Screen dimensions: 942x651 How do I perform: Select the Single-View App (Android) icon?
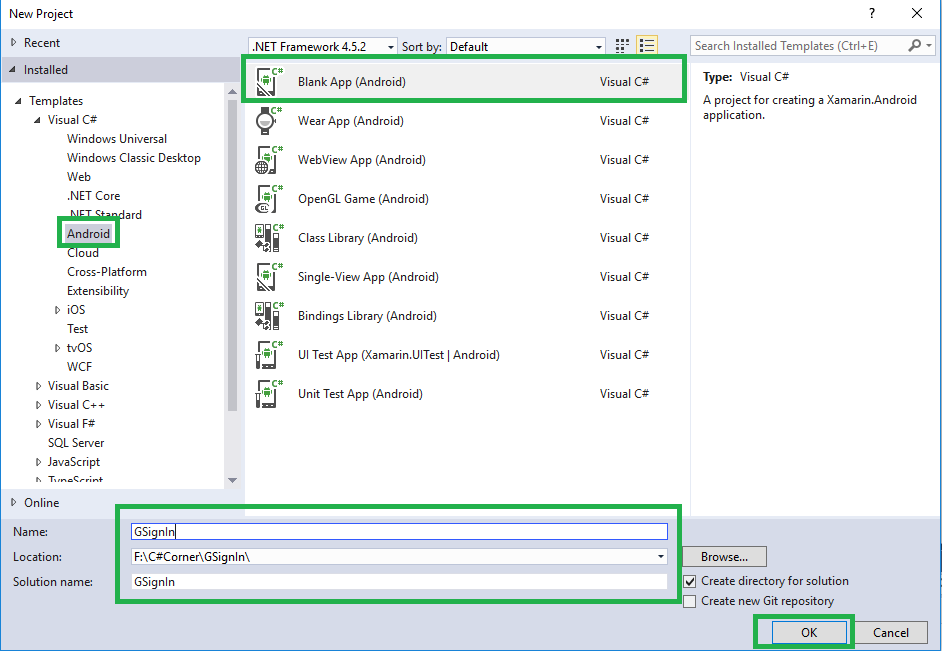click(269, 277)
